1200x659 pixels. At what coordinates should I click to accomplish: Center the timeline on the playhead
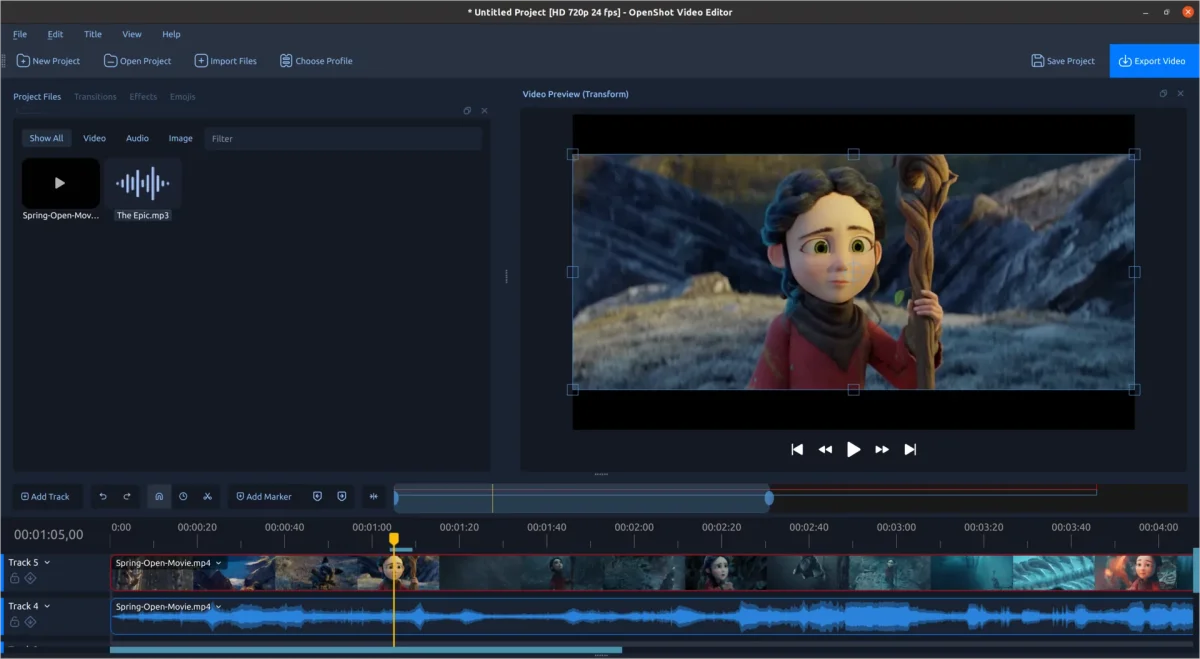pyautogui.click(x=374, y=496)
